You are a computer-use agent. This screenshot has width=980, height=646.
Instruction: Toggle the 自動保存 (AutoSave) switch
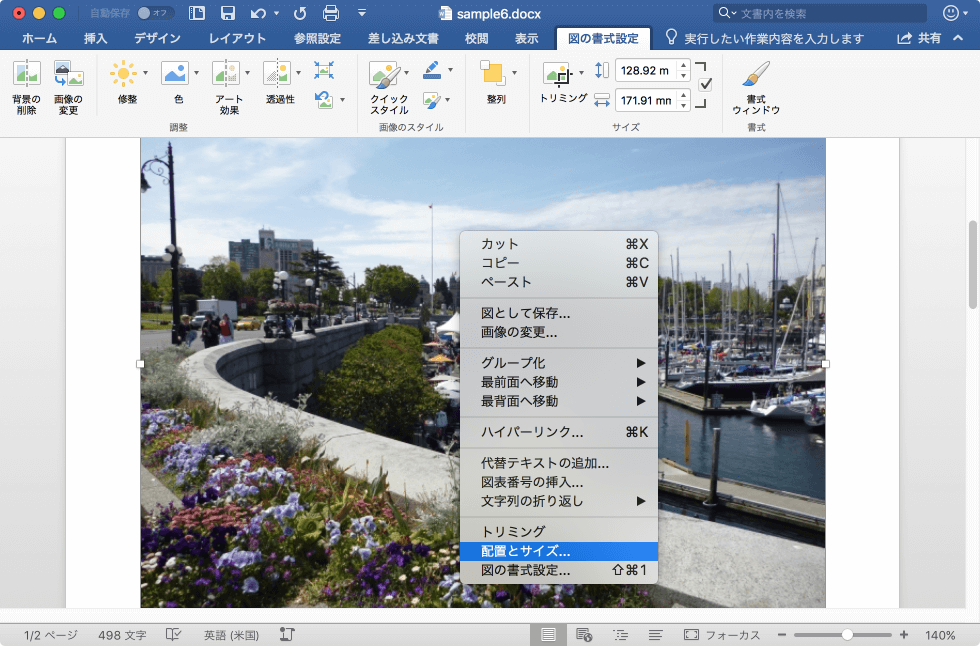155,13
